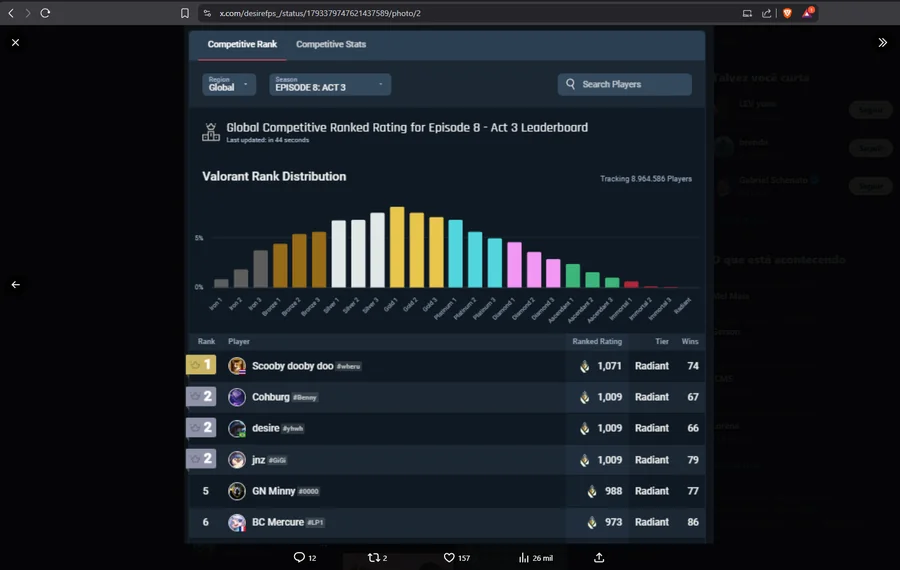This screenshot has height=570, width=900.
Task: Click jnz avatar icon
Action: click(x=237, y=460)
